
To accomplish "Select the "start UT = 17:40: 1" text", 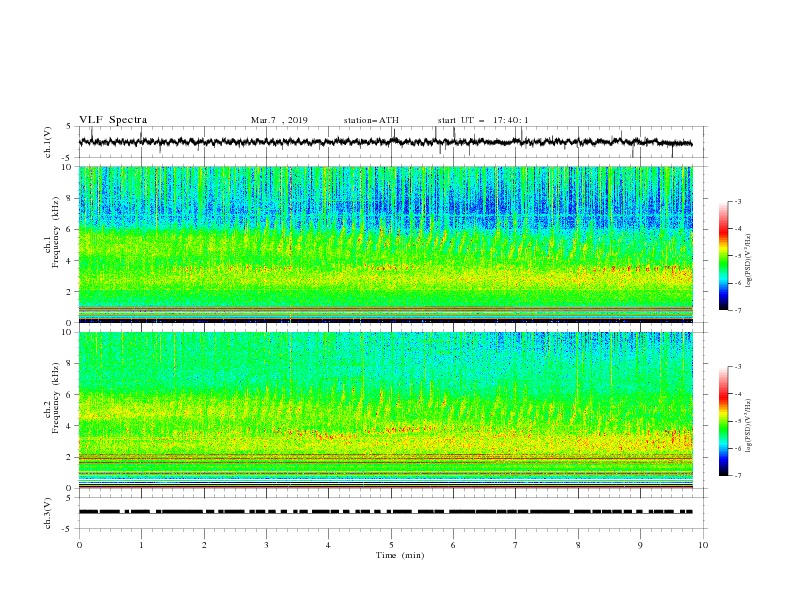I will [483, 120].
